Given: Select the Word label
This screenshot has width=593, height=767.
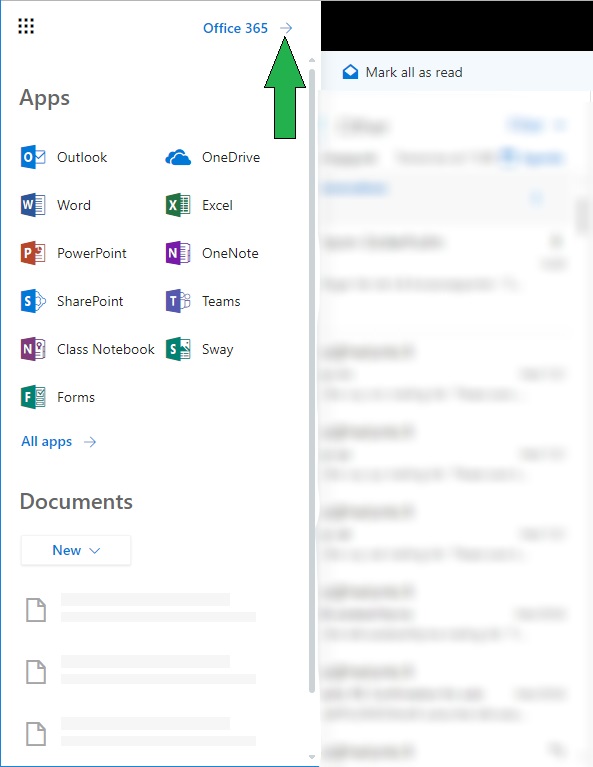Looking at the screenshot, I should coord(74,205).
